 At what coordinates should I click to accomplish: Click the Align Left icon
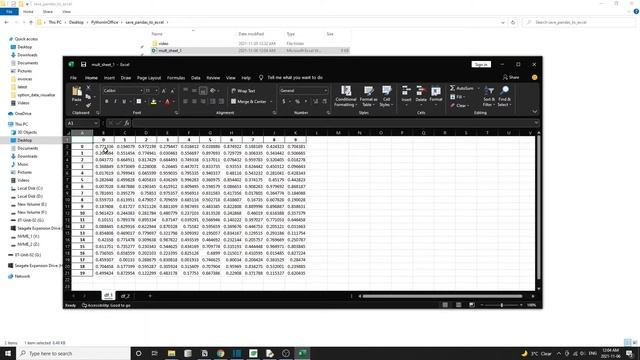pyautogui.click(x=185, y=101)
